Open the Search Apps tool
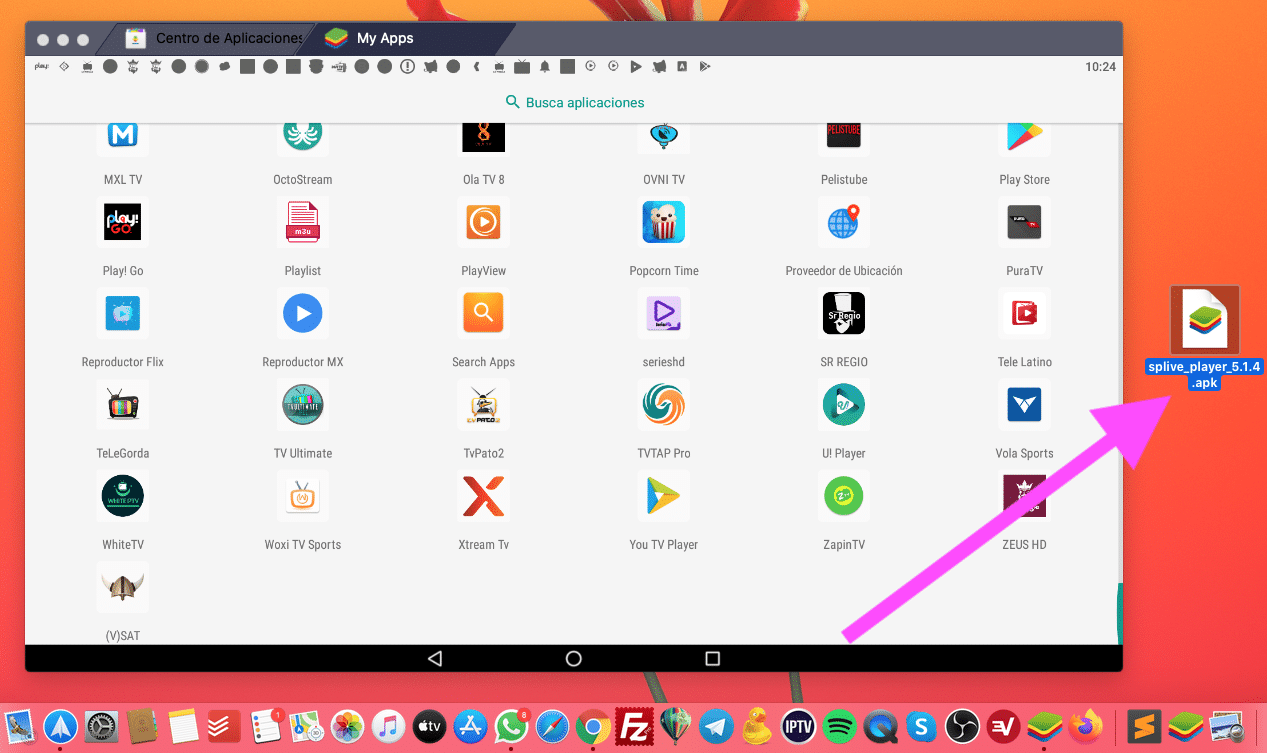This screenshot has width=1267, height=753. pyautogui.click(x=483, y=313)
